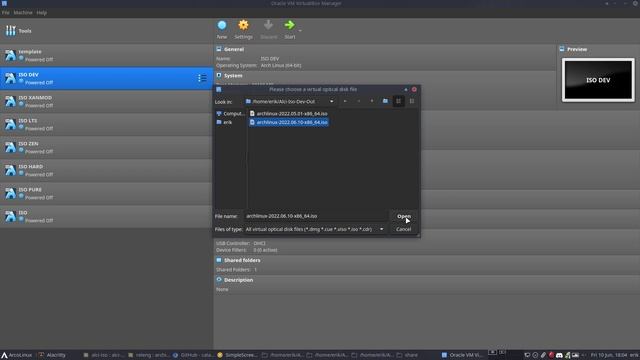The width and height of the screenshot is (640, 360).
Task: Switch file dialog to list view
Action: 398,101
